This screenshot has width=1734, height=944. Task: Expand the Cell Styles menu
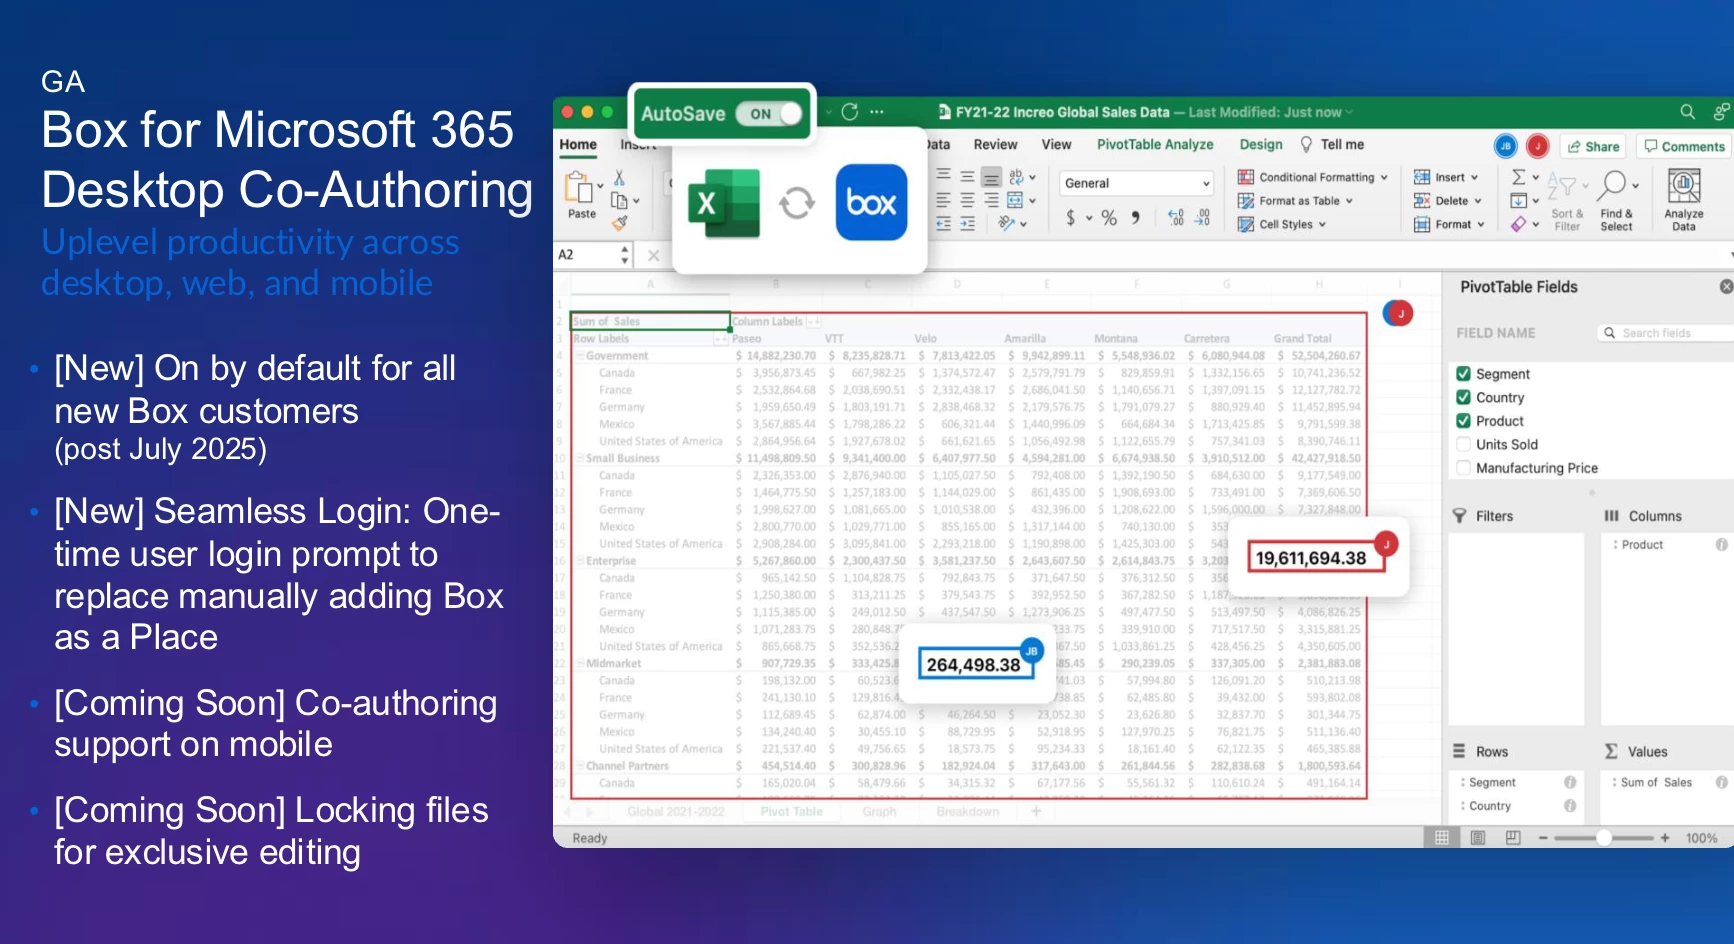point(1282,224)
